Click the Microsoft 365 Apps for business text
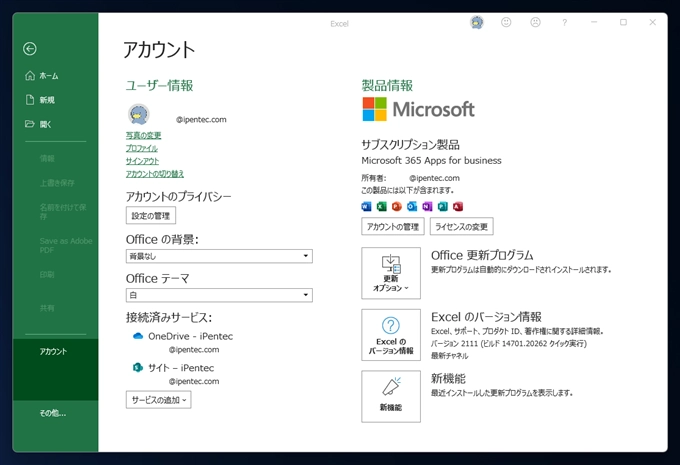Screen dimensions: 680x465 pos(432,160)
